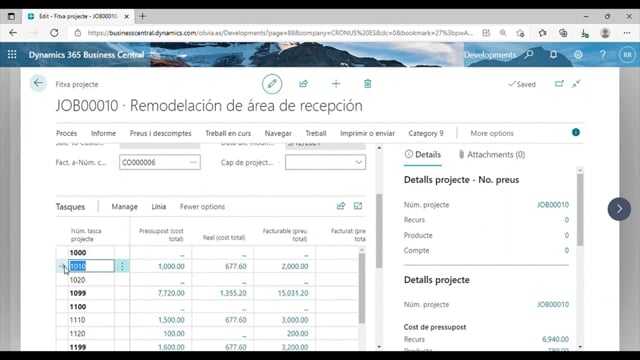
Task: Click the 1010 task number field
Action: [x=91, y=266]
